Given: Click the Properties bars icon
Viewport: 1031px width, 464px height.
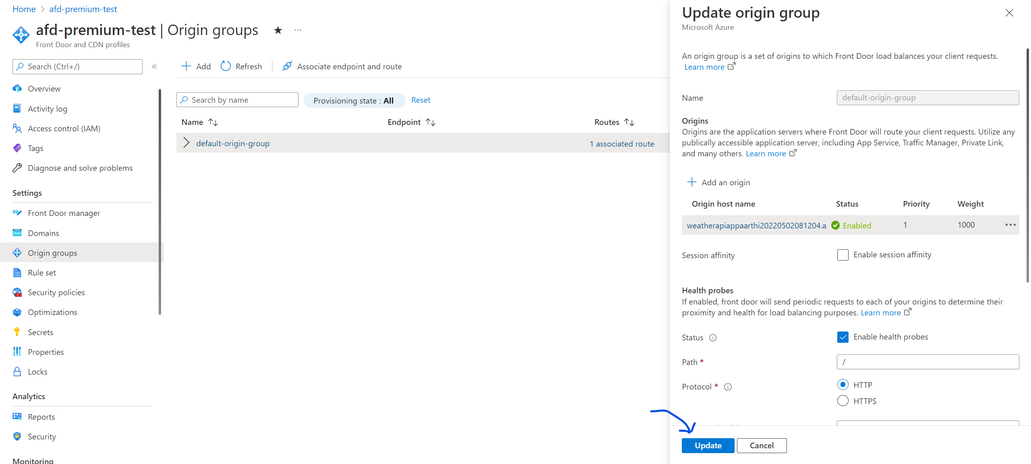Looking at the screenshot, I should point(18,352).
